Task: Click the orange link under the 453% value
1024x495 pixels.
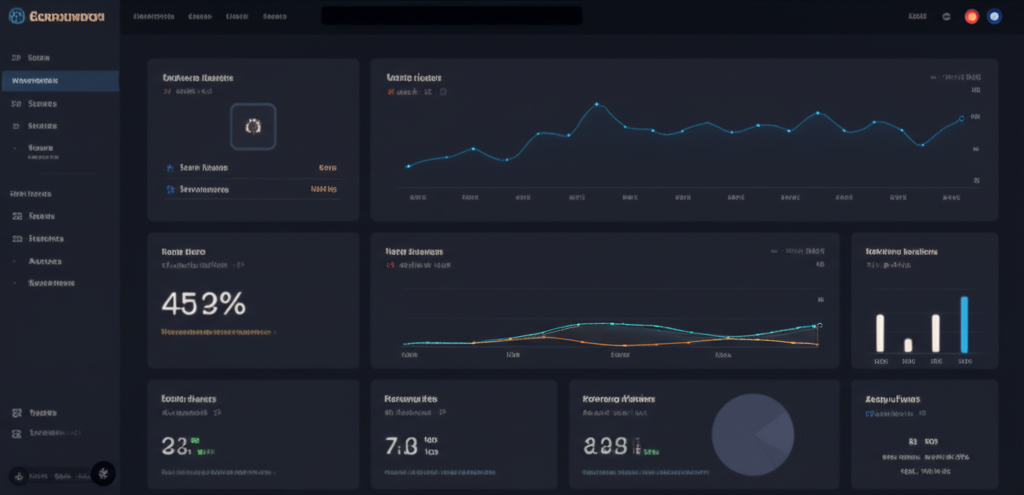Action: point(217,331)
